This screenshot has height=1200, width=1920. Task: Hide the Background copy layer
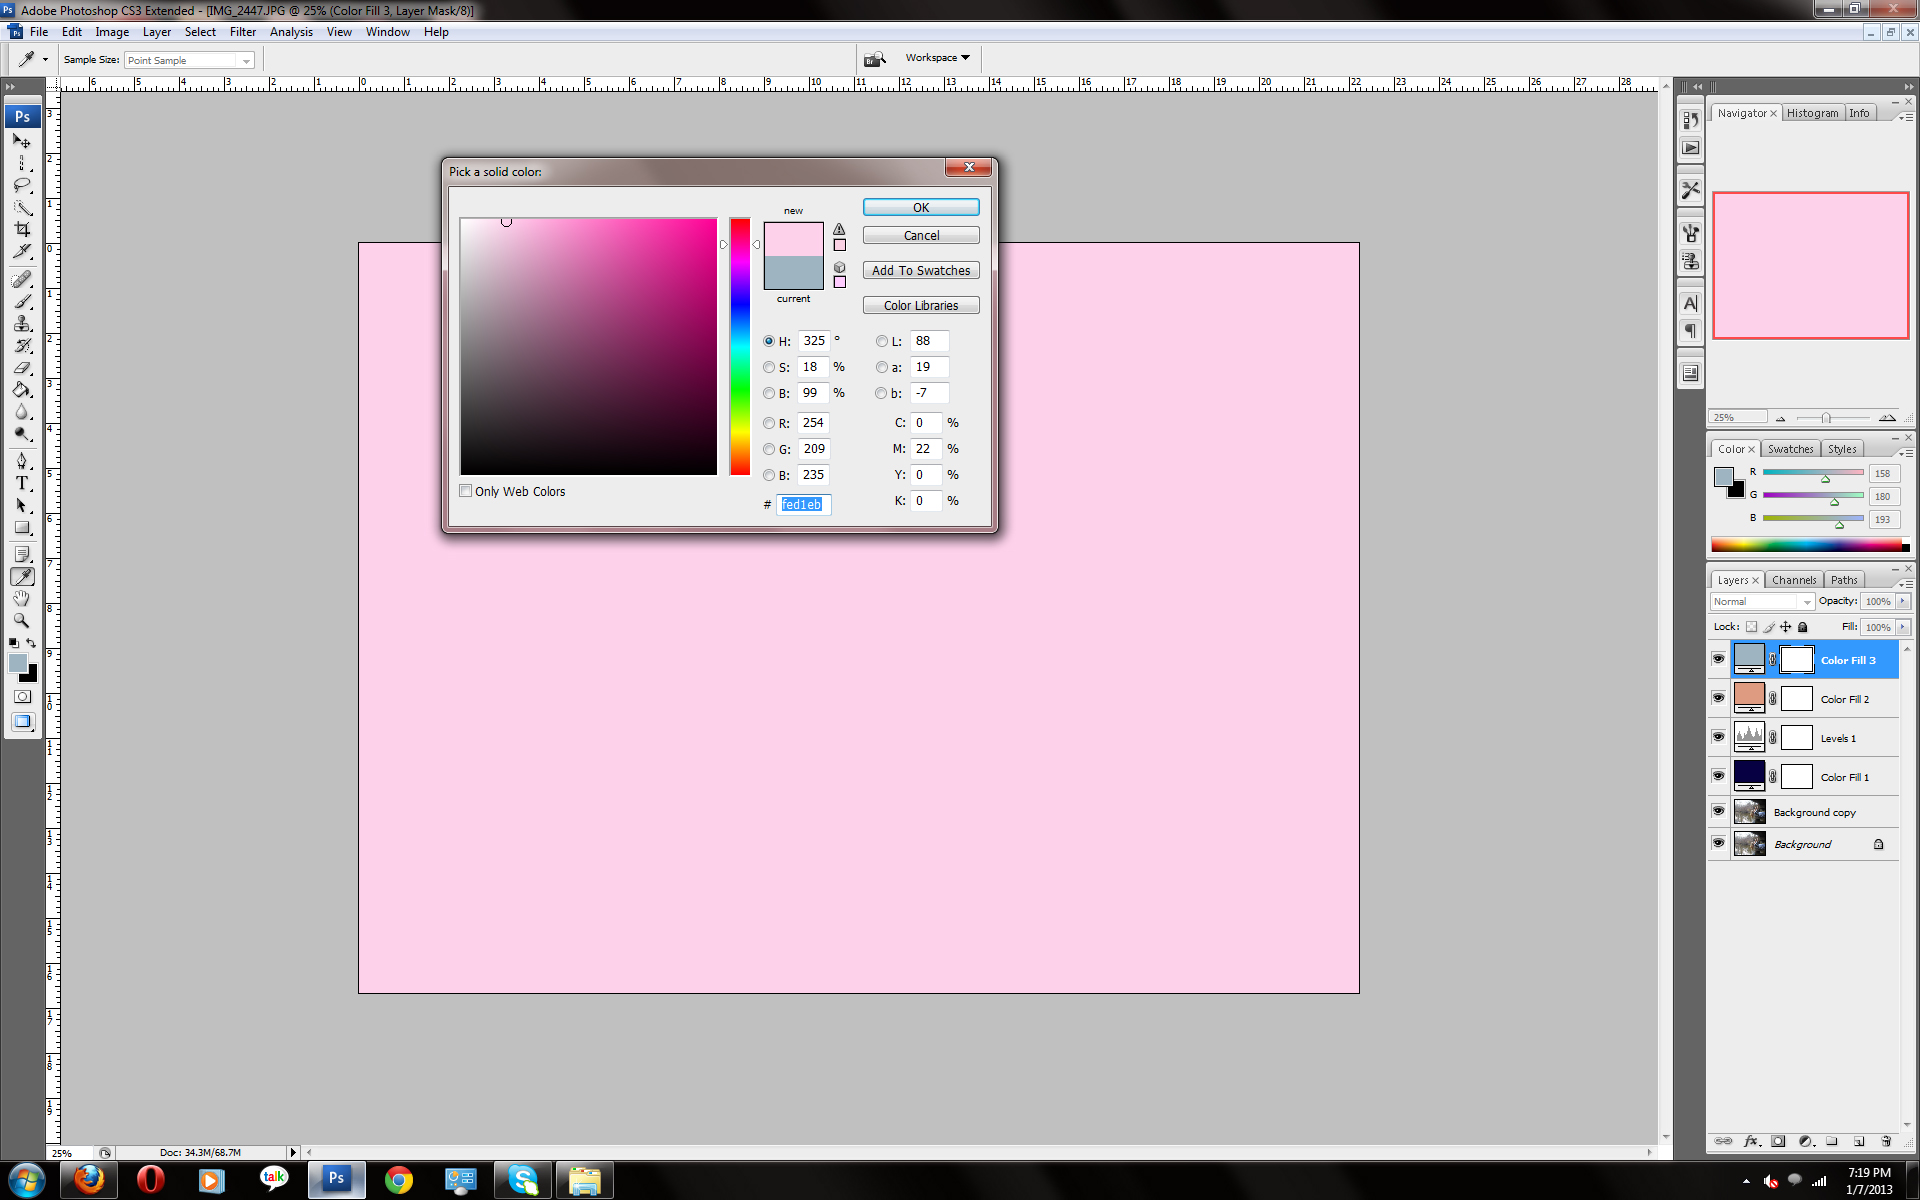point(1718,811)
